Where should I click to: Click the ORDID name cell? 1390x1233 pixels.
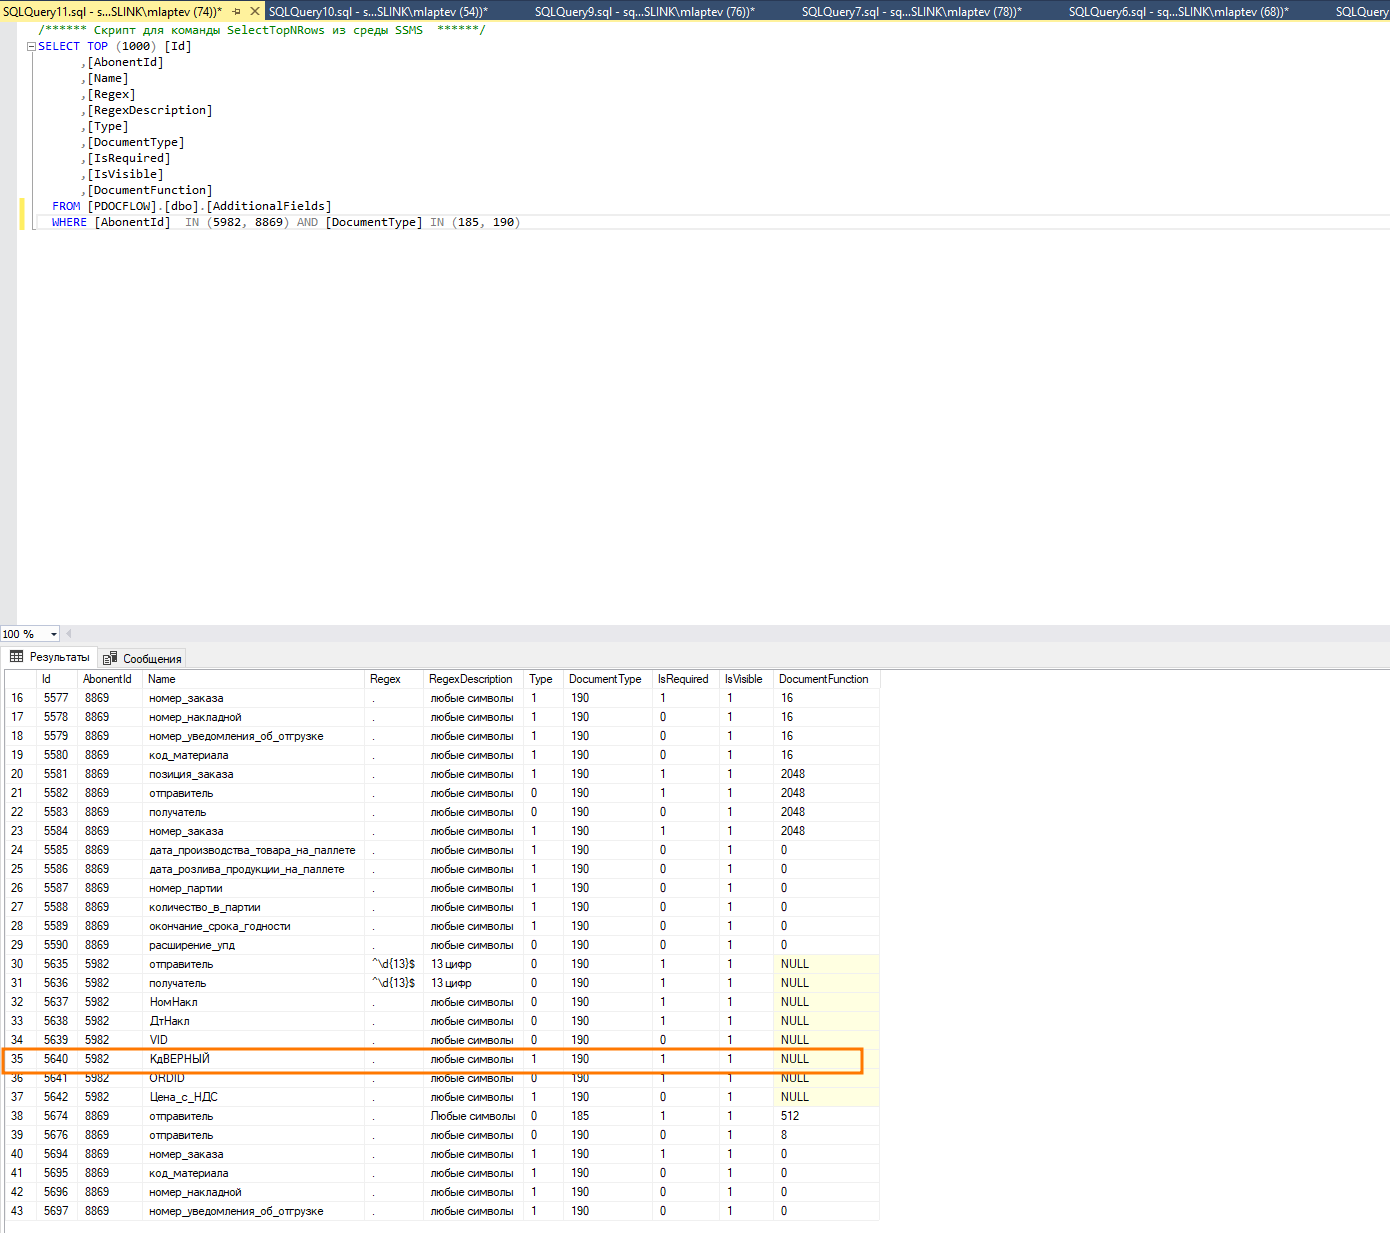click(255, 1078)
